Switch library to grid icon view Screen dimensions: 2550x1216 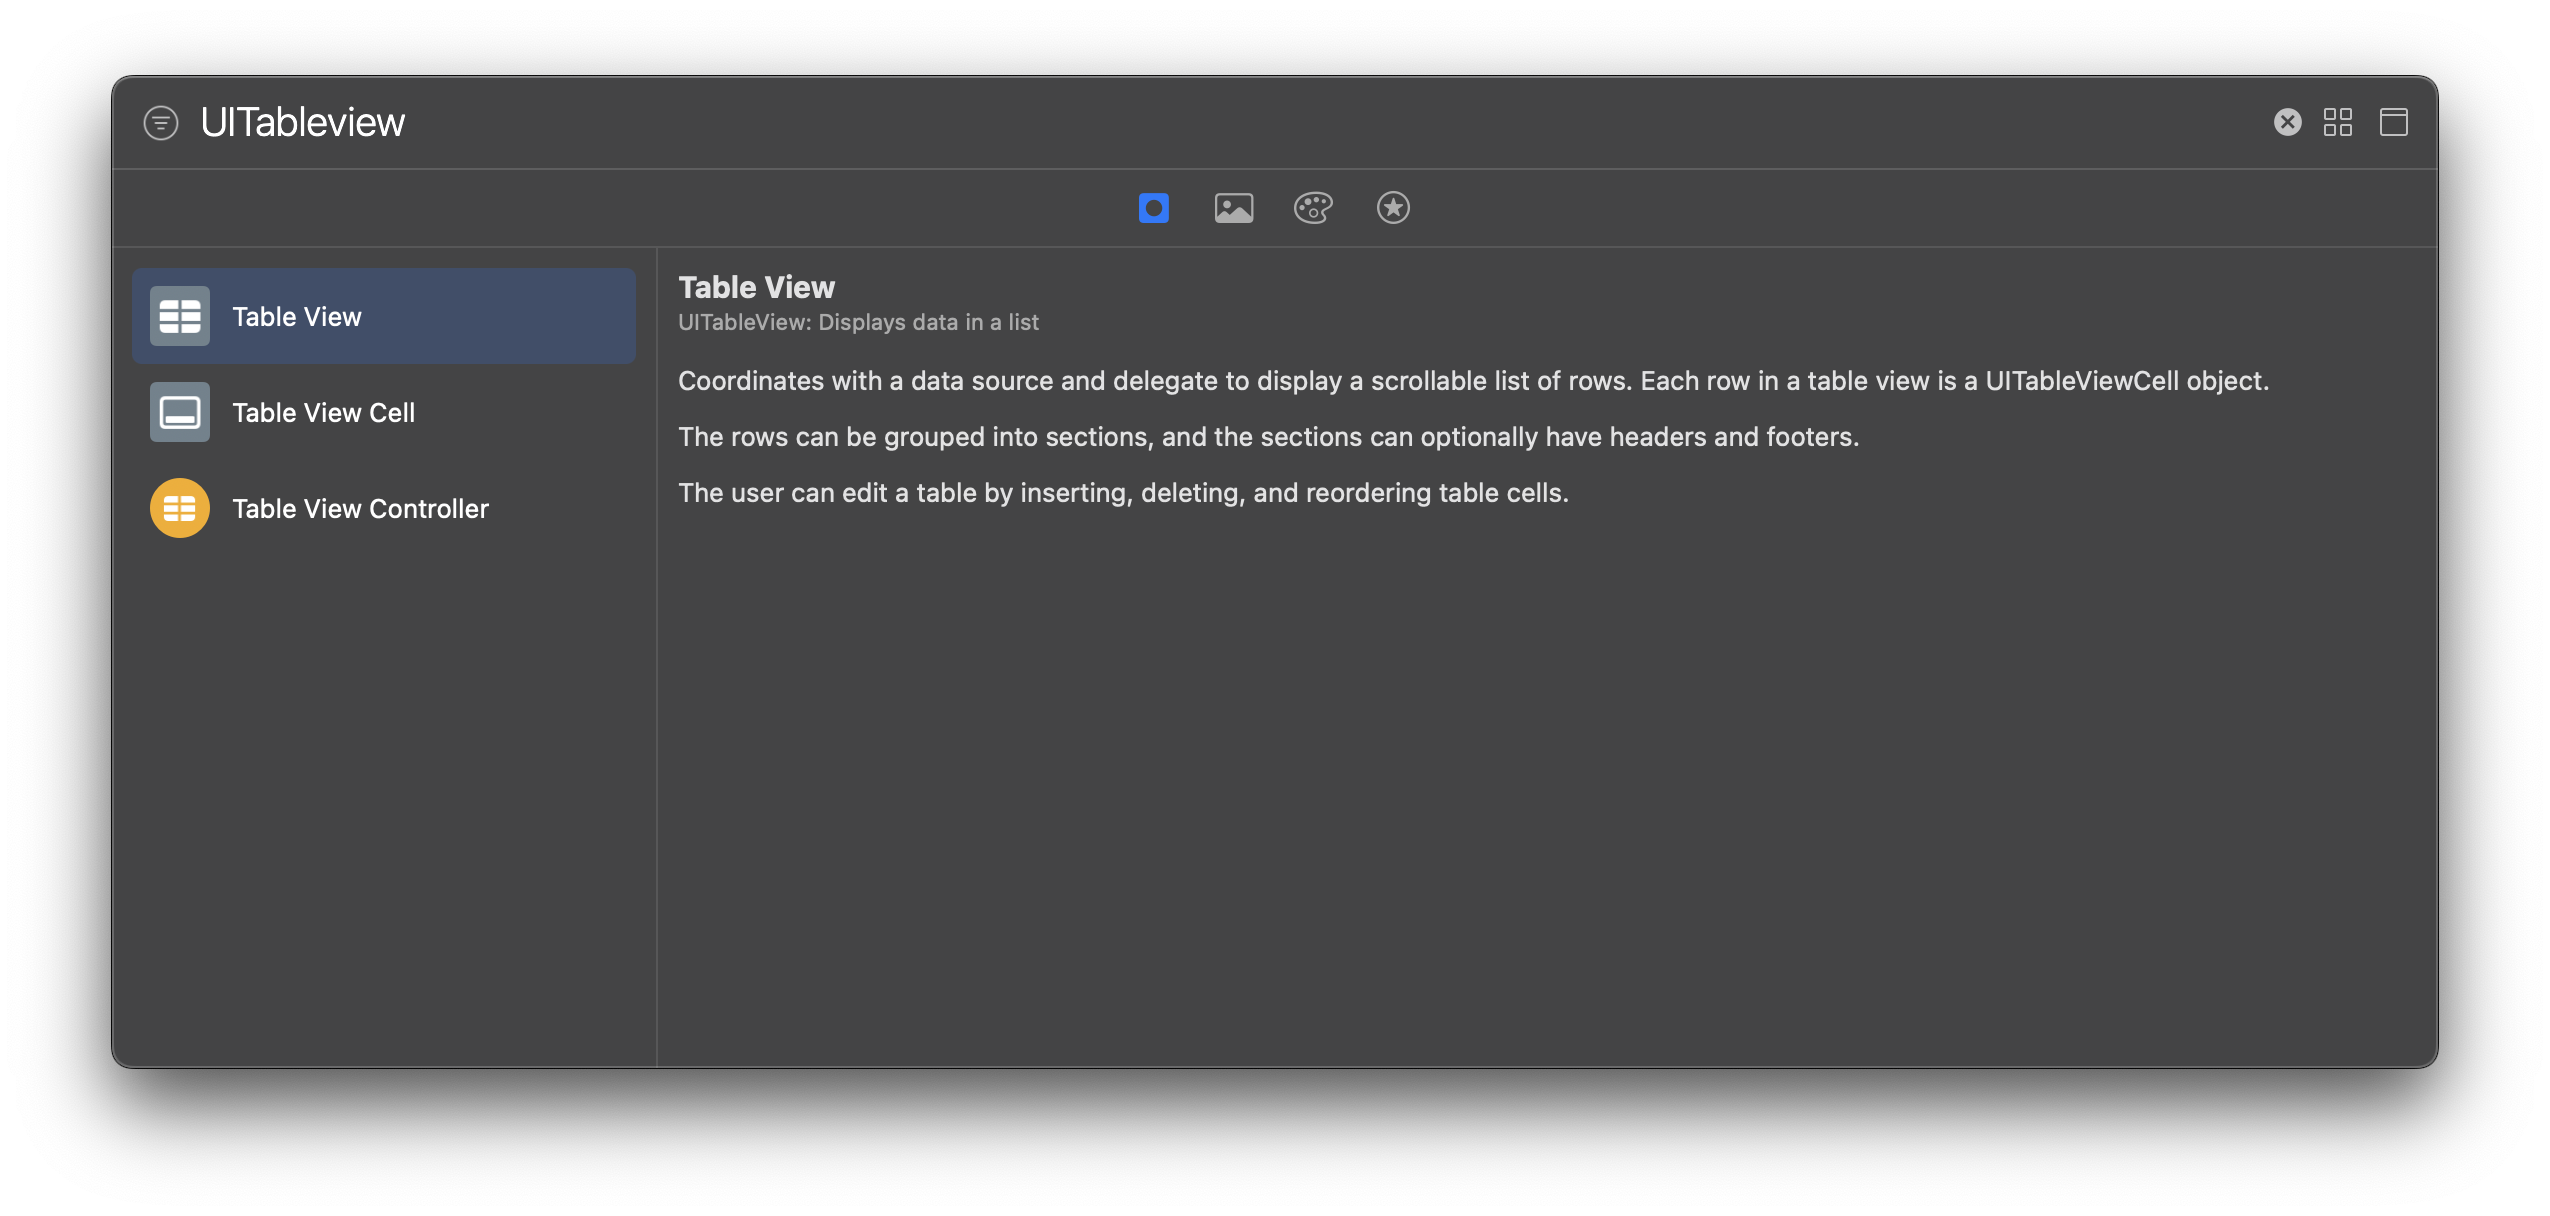pyautogui.click(x=2337, y=122)
